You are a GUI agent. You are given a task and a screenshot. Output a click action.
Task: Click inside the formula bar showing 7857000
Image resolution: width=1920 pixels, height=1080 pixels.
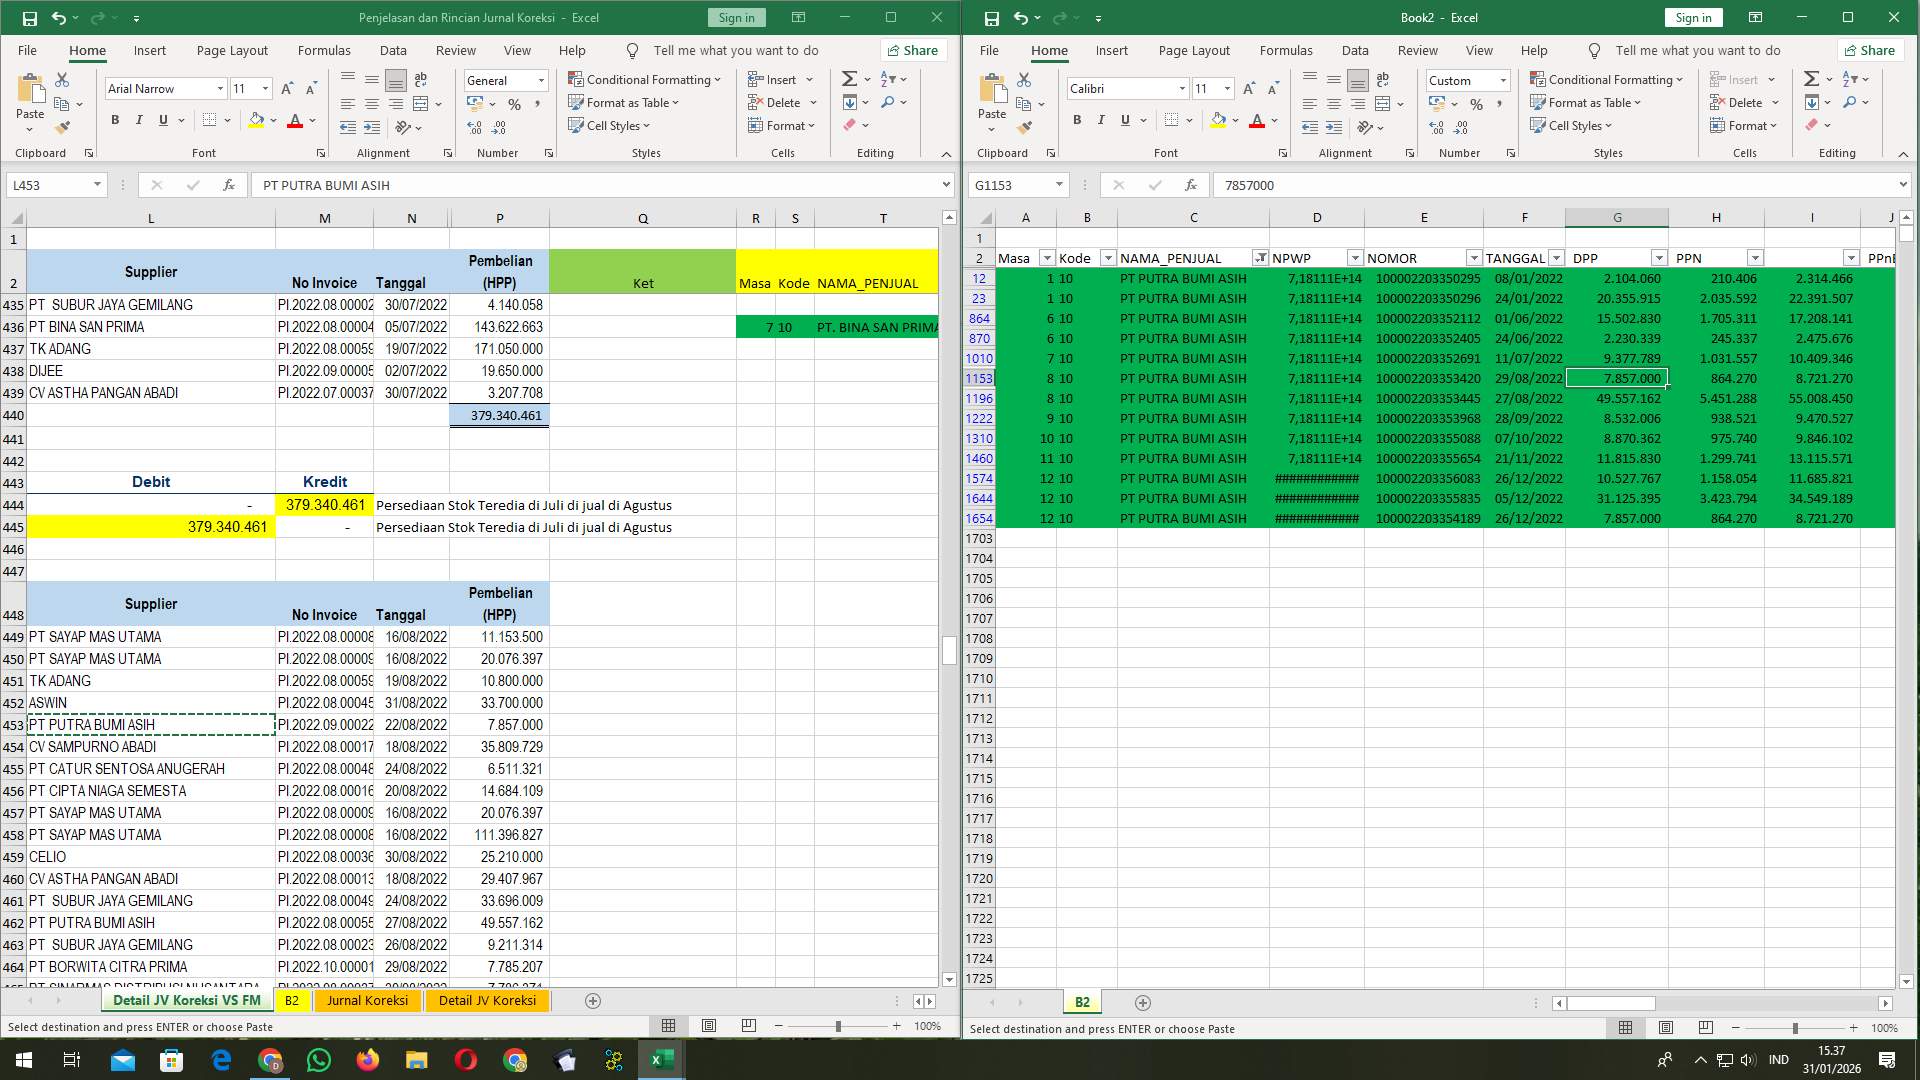[x=1400, y=185]
